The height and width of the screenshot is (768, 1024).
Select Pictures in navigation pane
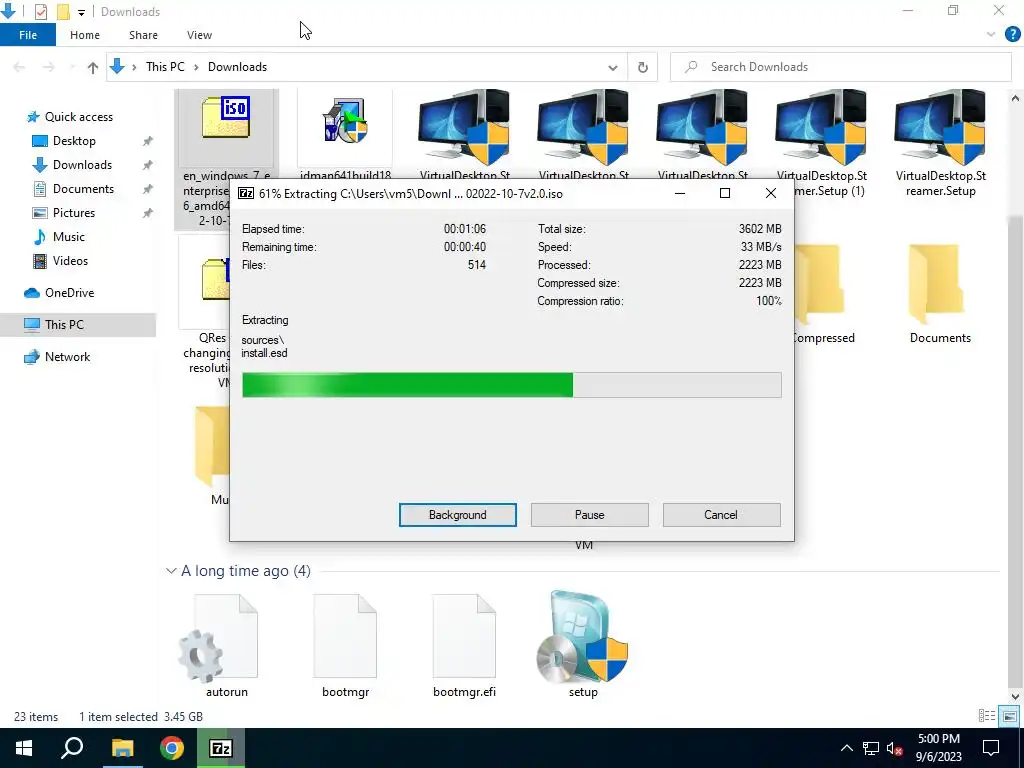[73, 213]
